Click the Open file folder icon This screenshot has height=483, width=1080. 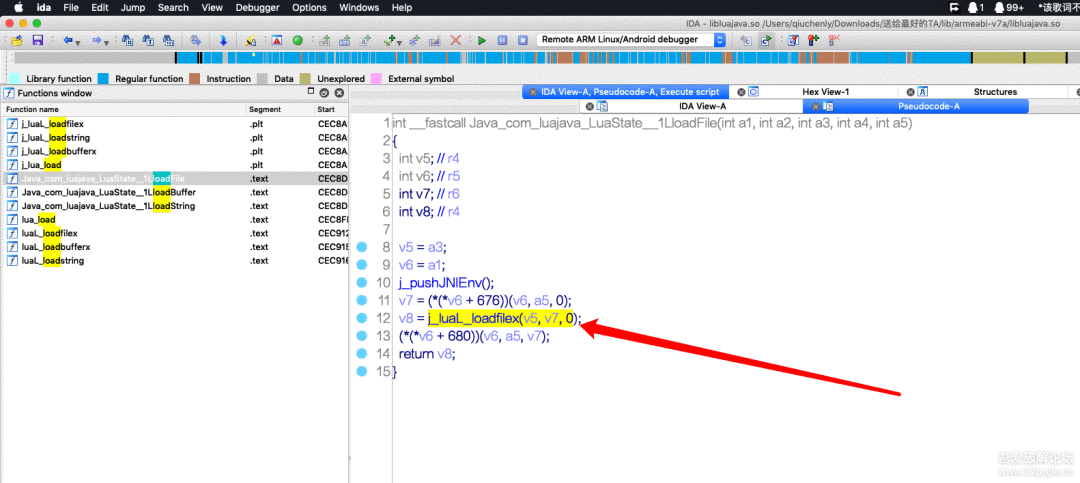coord(17,40)
